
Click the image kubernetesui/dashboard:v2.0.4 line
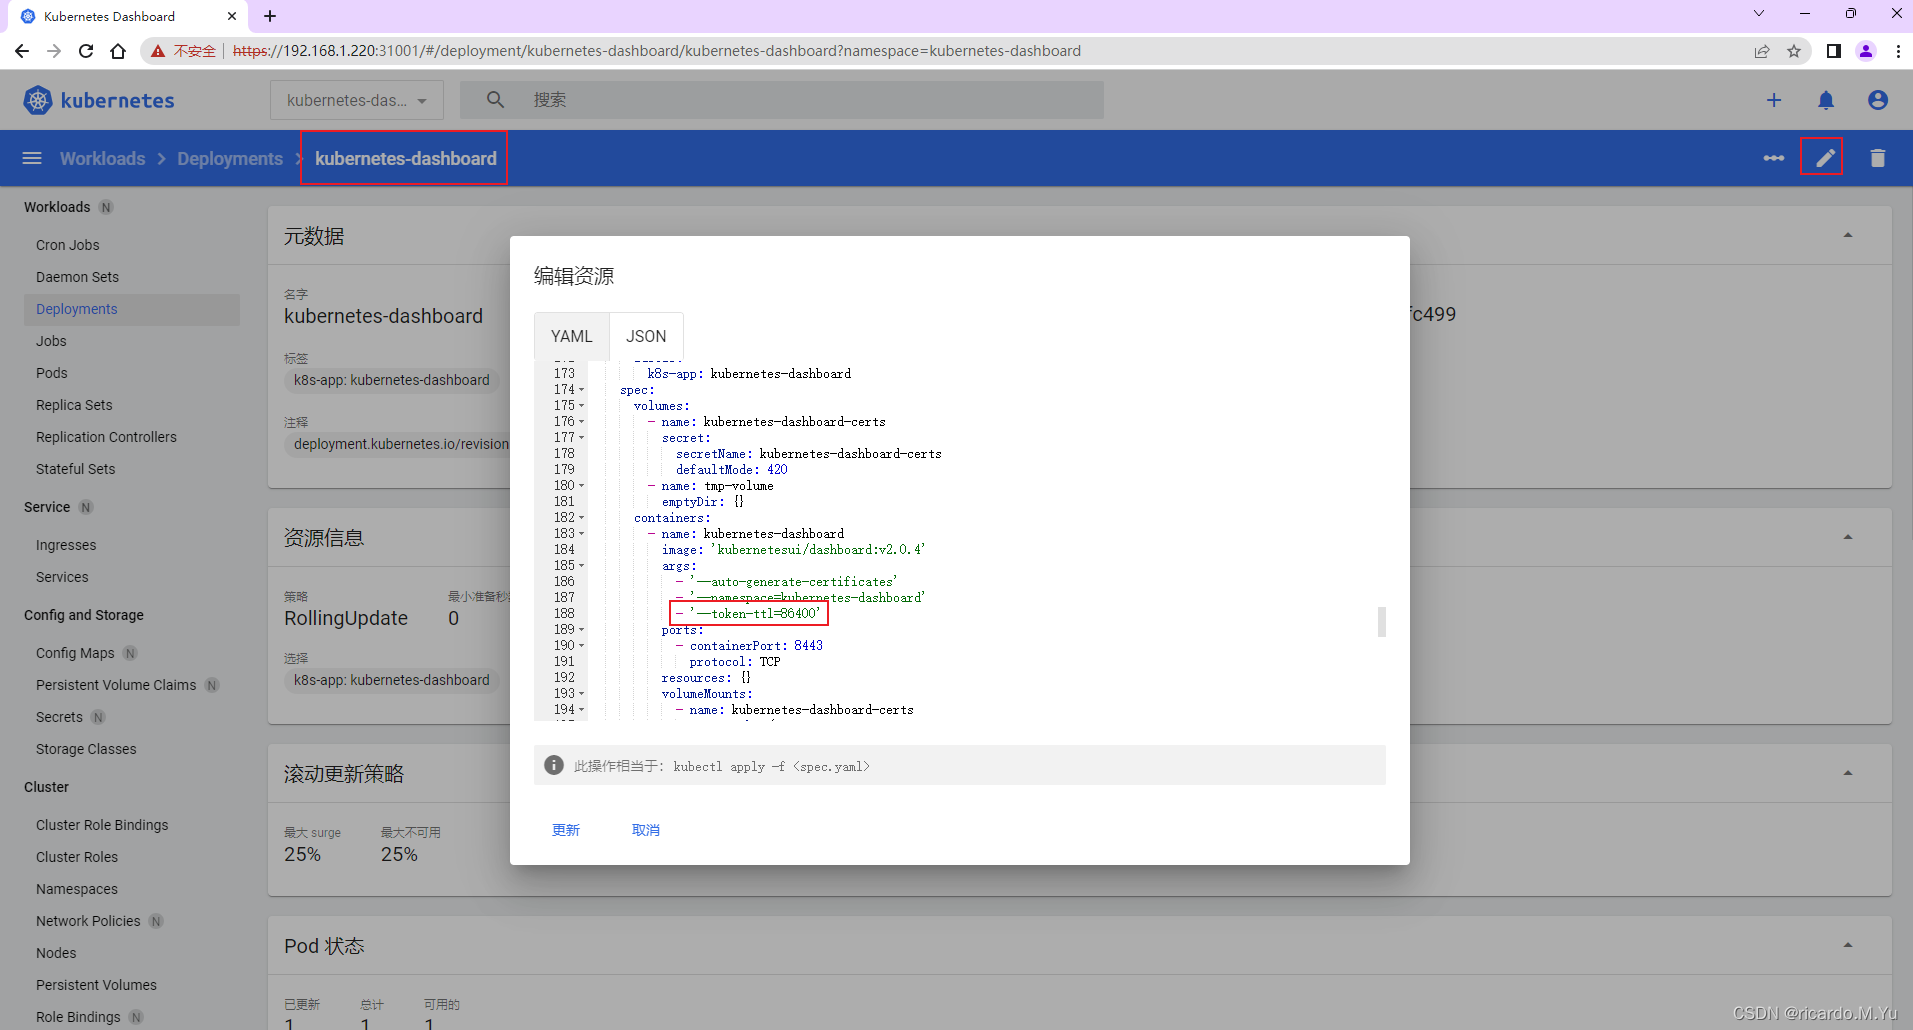click(793, 550)
